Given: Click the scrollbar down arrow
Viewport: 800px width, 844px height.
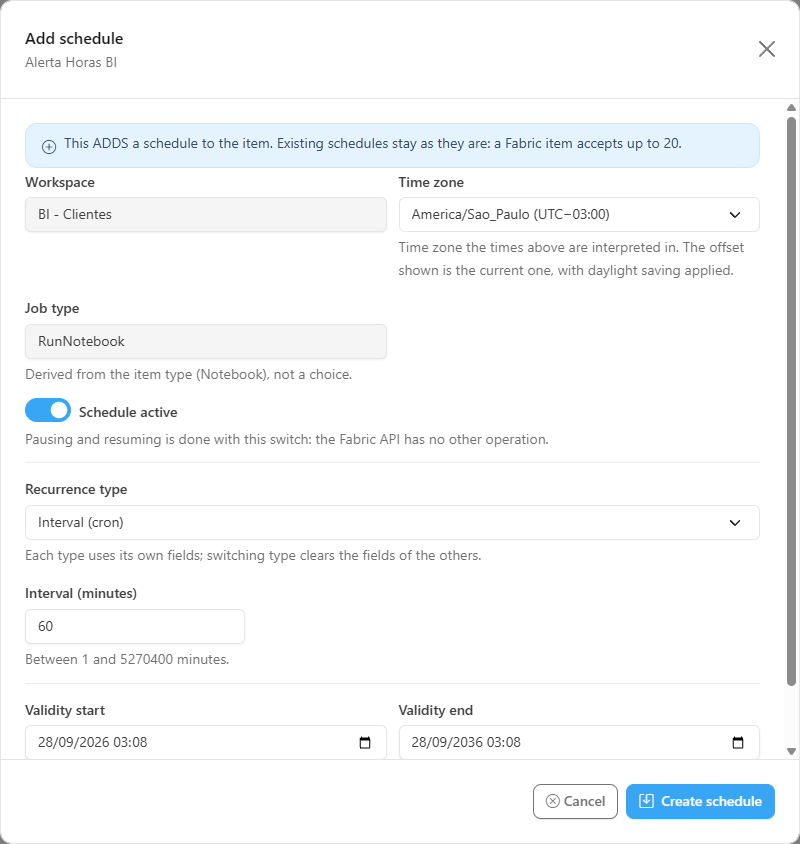Looking at the screenshot, I should 791,751.
